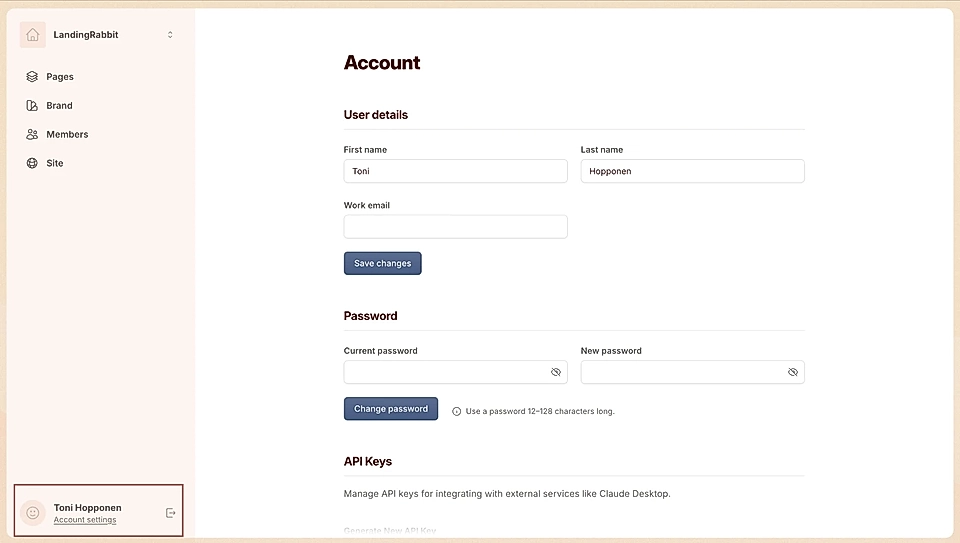
Task: Click the Site globe icon
Action: click(32, 163)
